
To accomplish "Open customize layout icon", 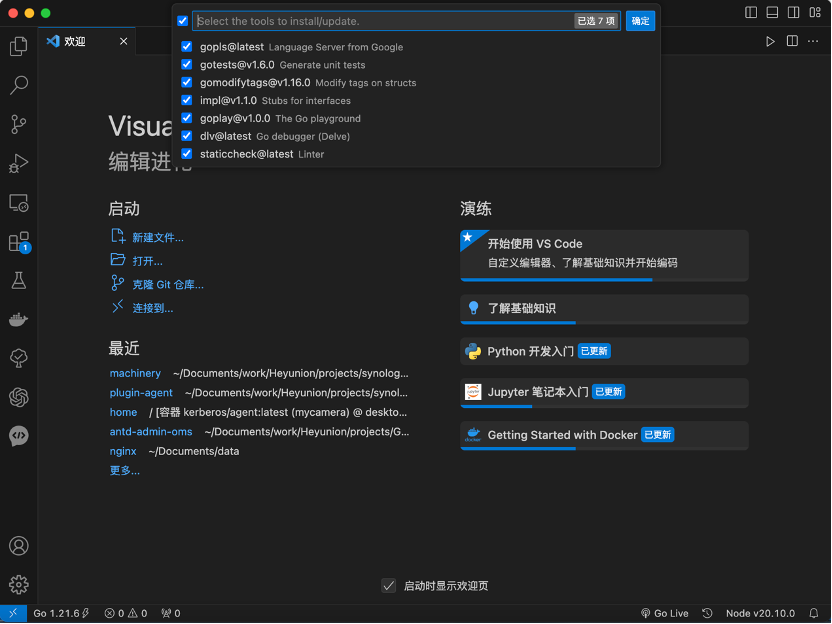I will [x=815, y=12].
